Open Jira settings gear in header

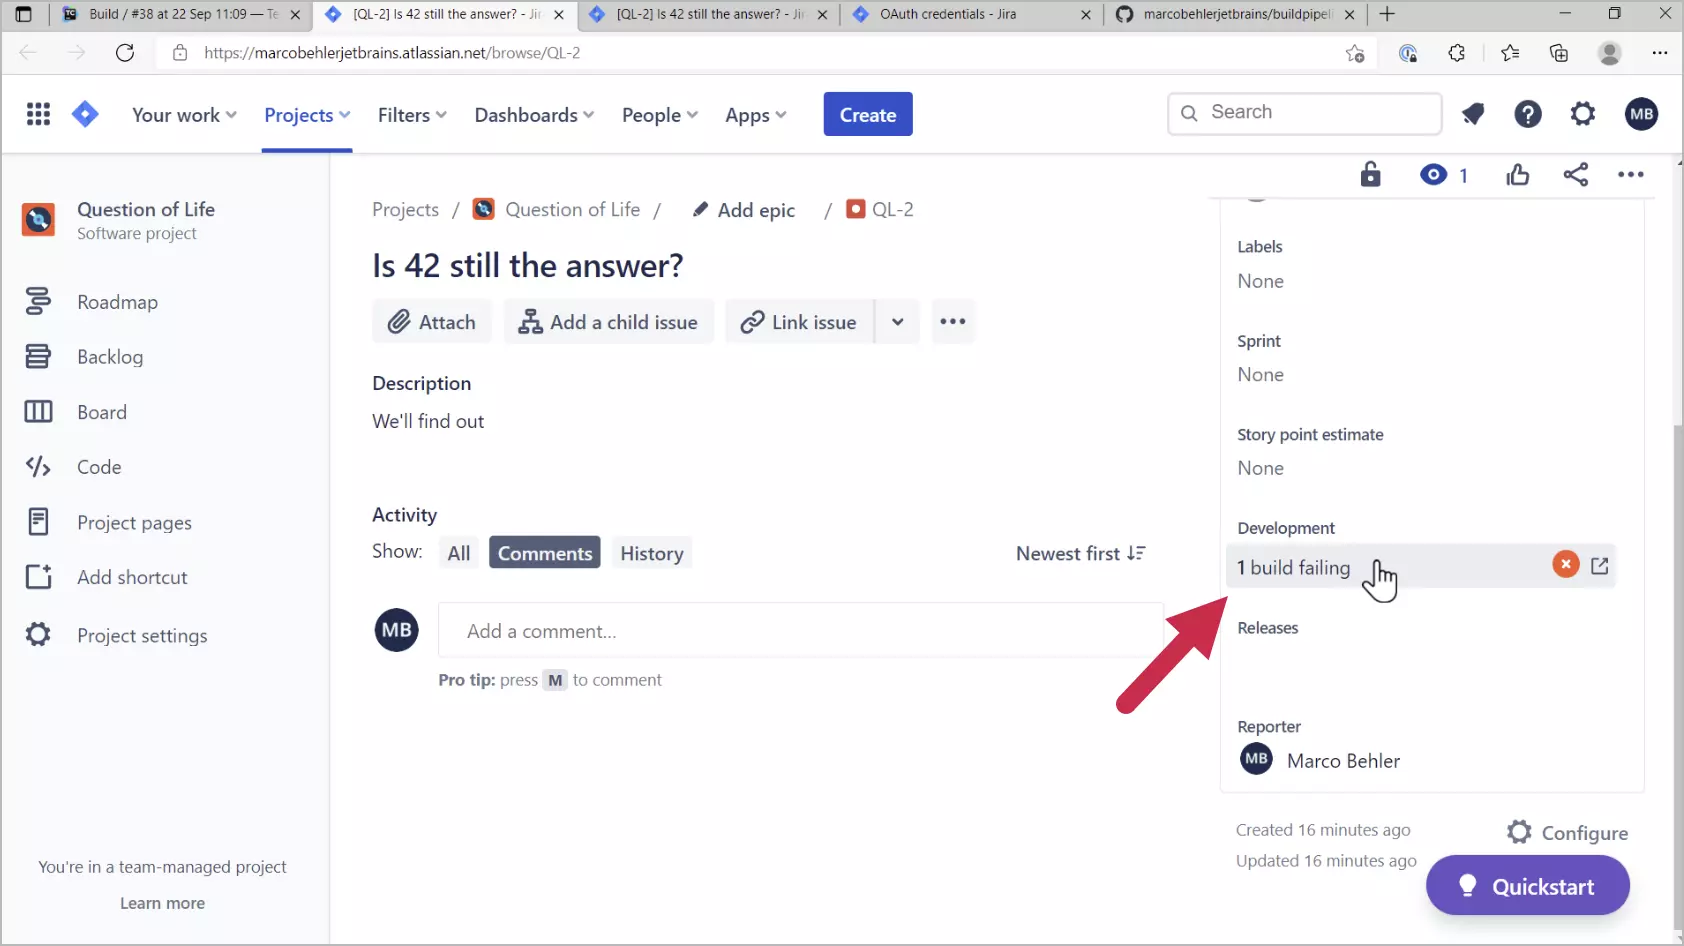point(1583,114)
